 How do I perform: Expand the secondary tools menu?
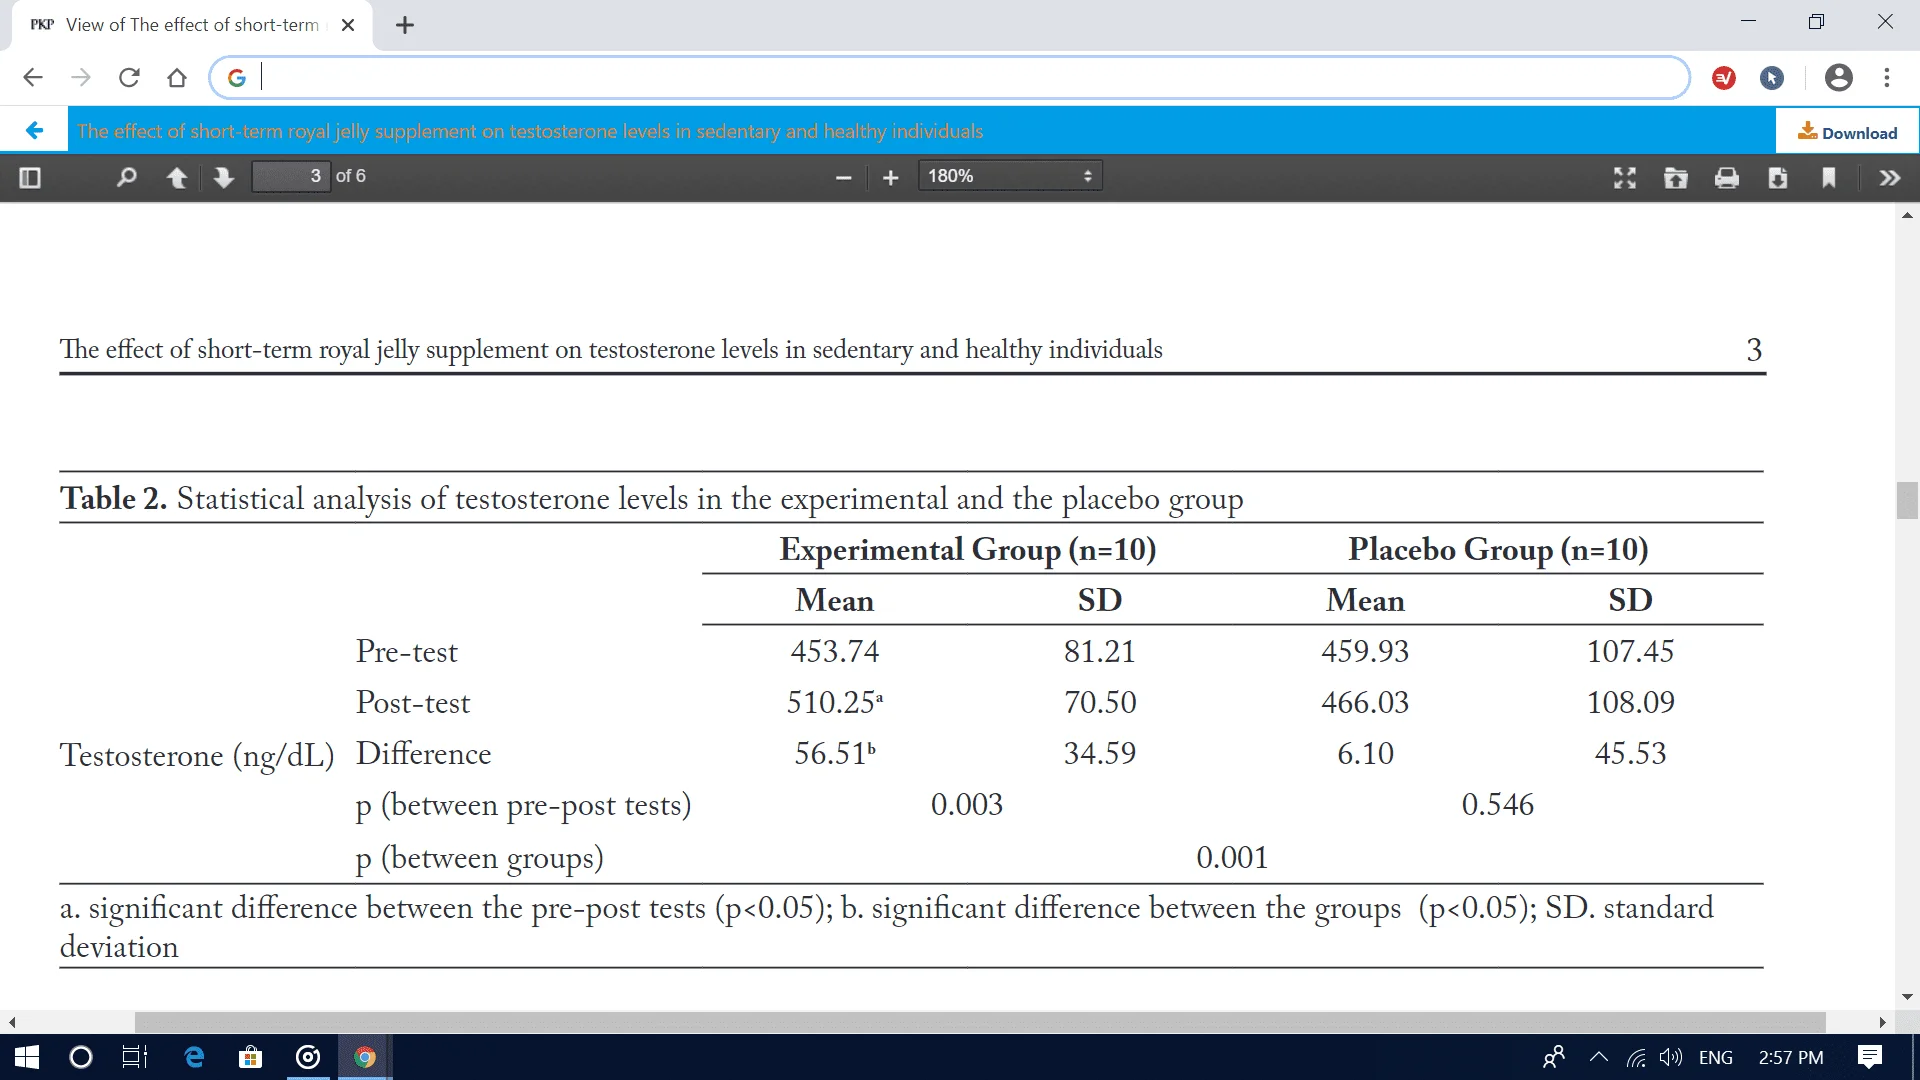tap(1889, 178)
